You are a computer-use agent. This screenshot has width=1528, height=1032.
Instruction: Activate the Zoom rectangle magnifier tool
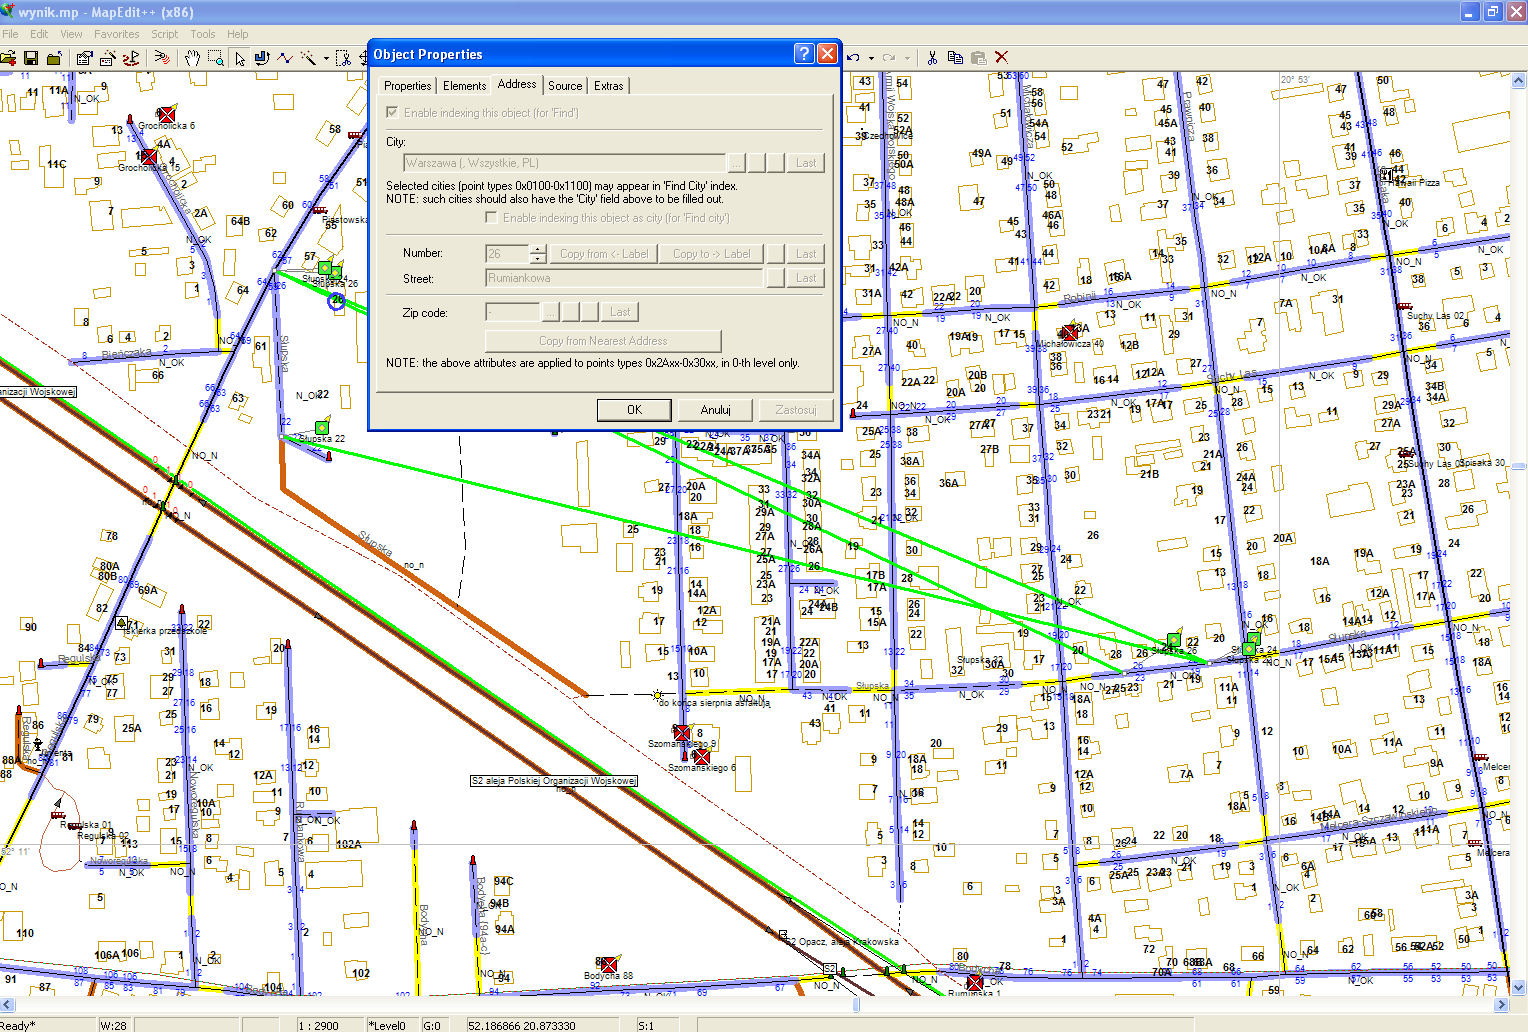[215, 58]
